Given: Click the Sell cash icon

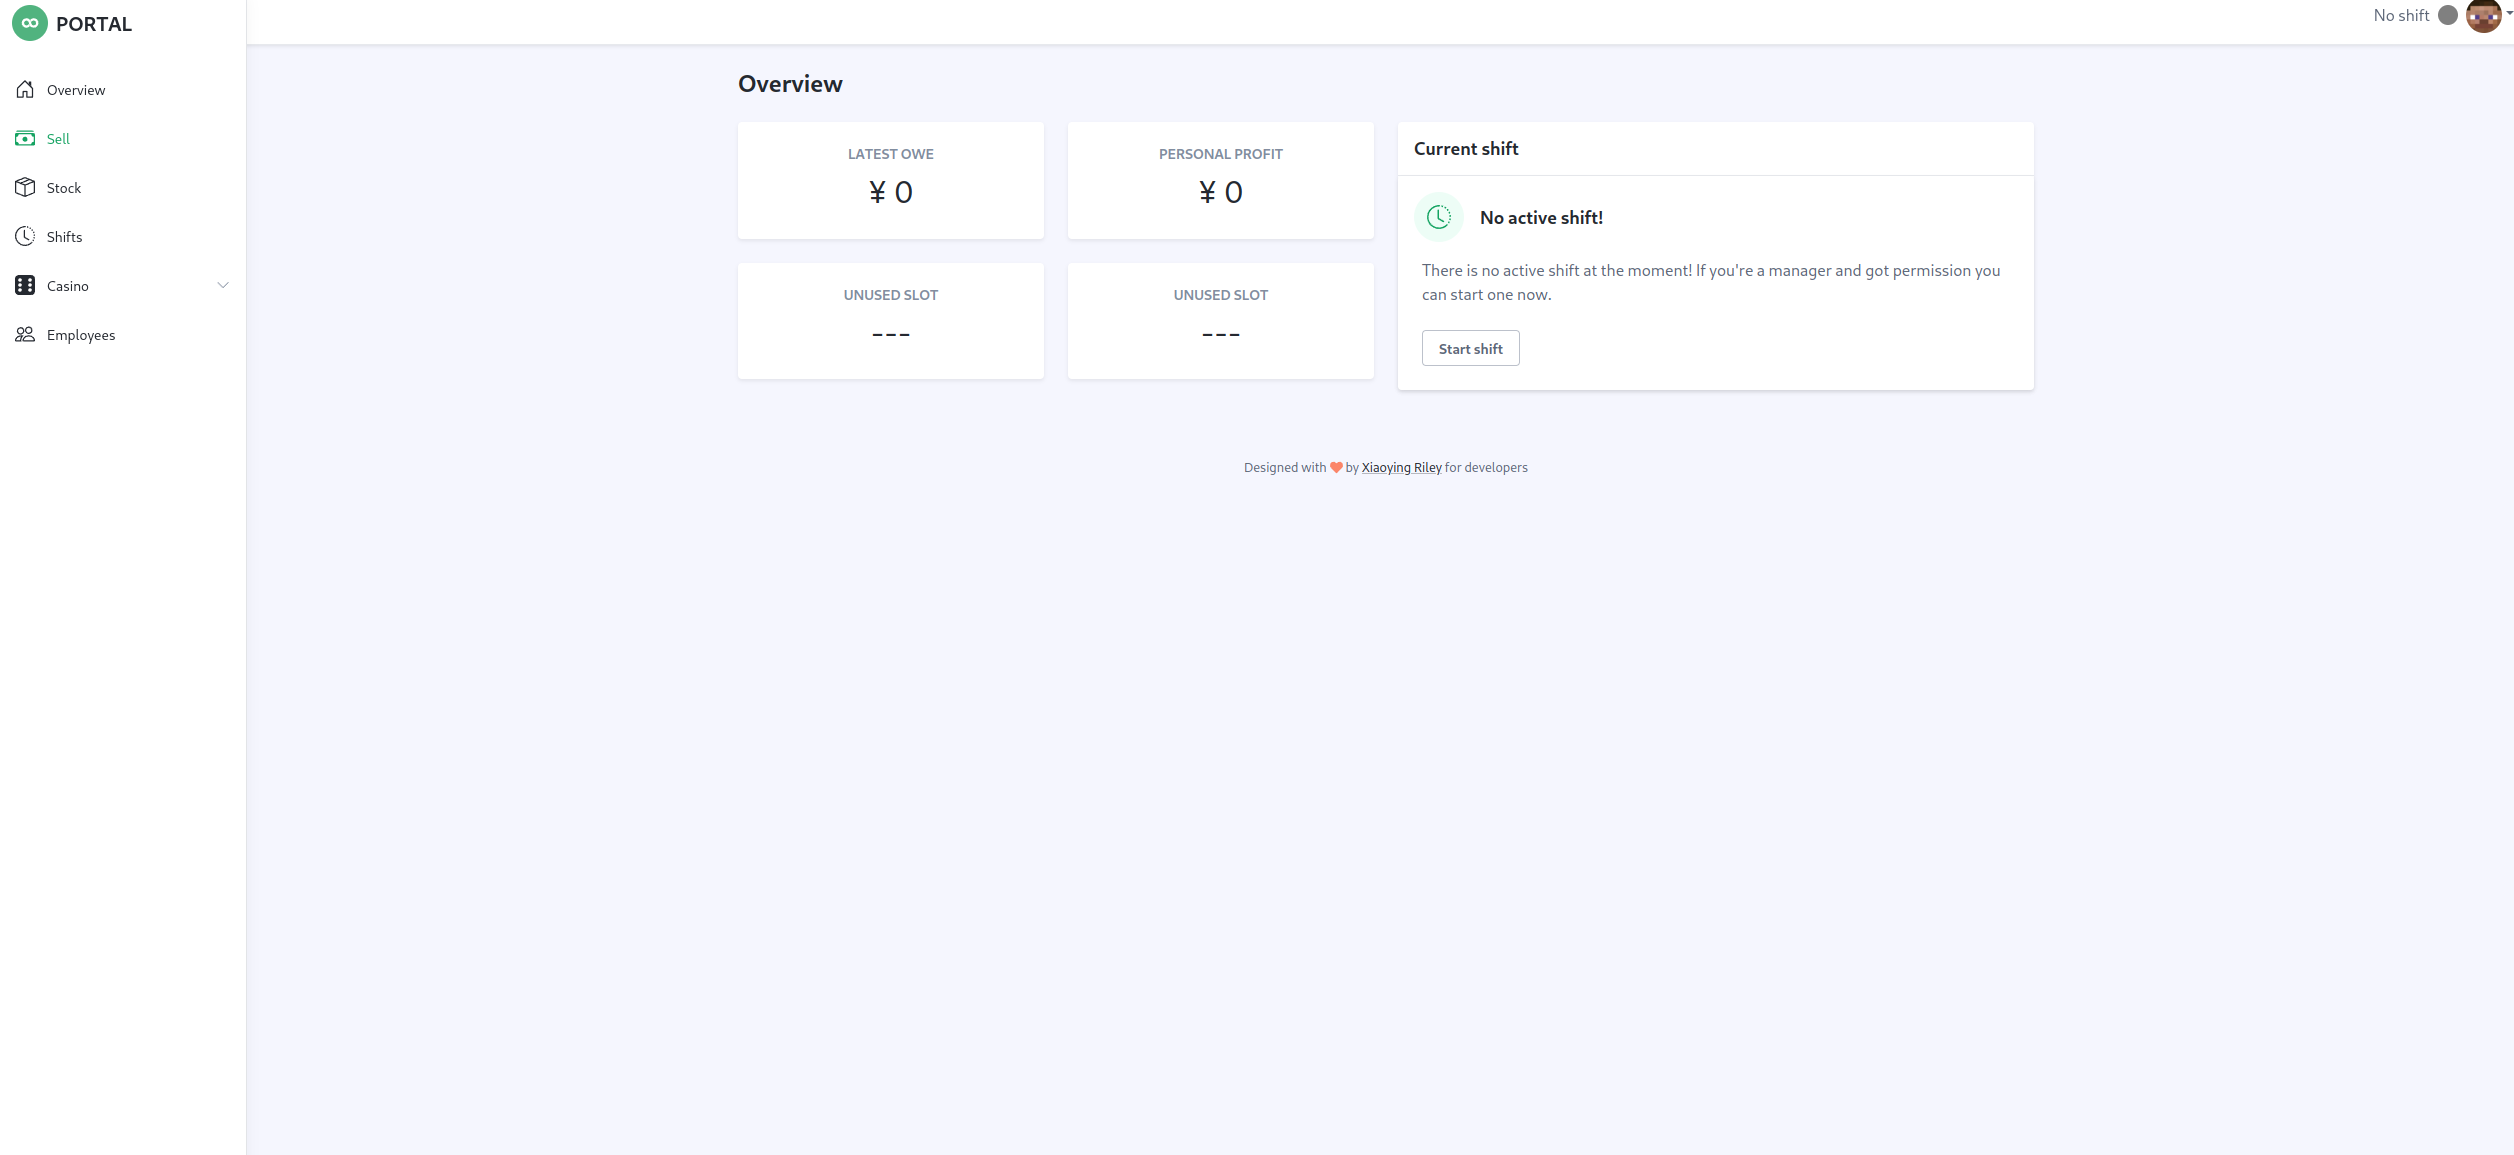Looking at the screenshot, I should point(25,139).
